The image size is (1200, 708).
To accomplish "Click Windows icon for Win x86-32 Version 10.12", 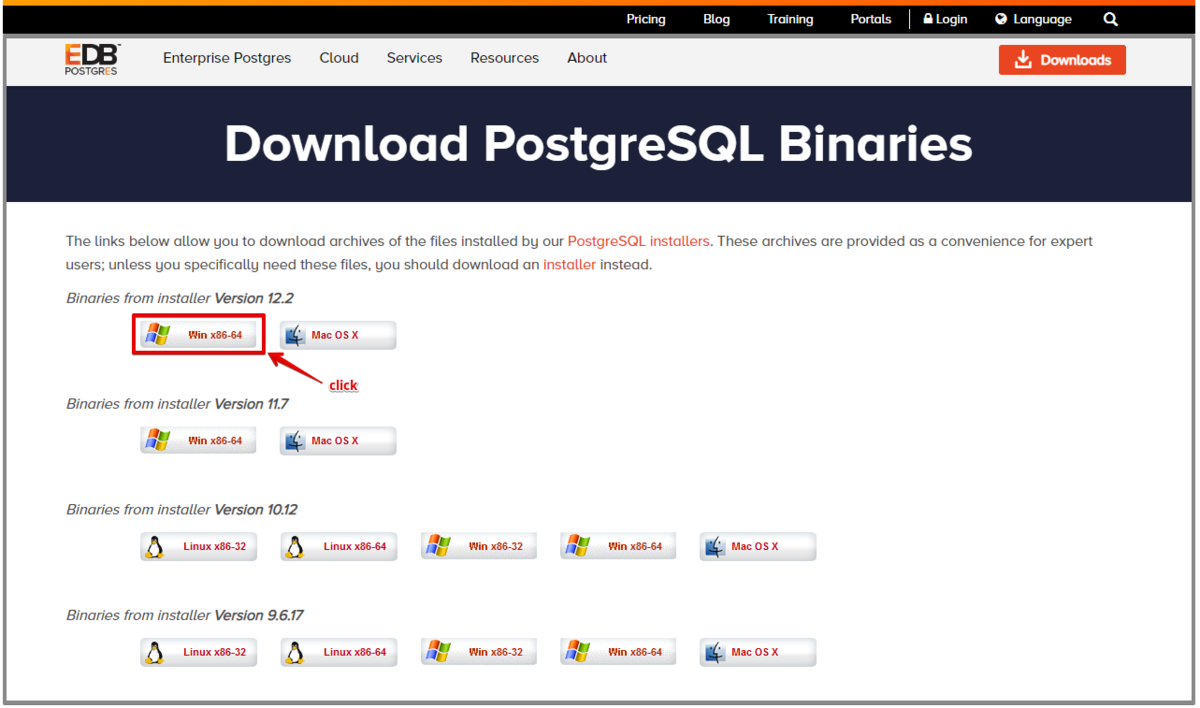I will tap(437, 546).
